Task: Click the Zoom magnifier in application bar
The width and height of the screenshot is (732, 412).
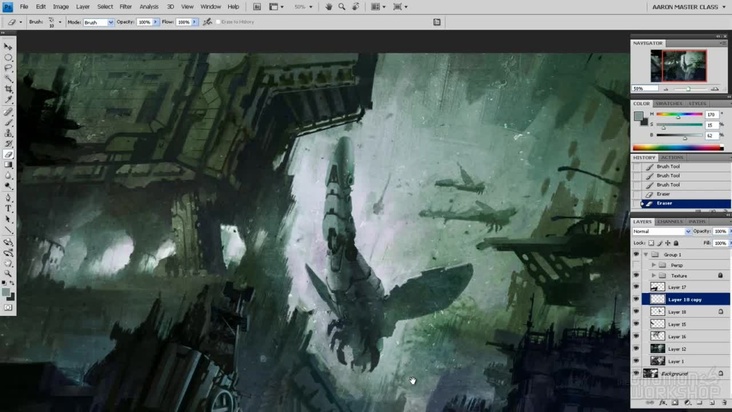Action: click(x=342, y=7)
